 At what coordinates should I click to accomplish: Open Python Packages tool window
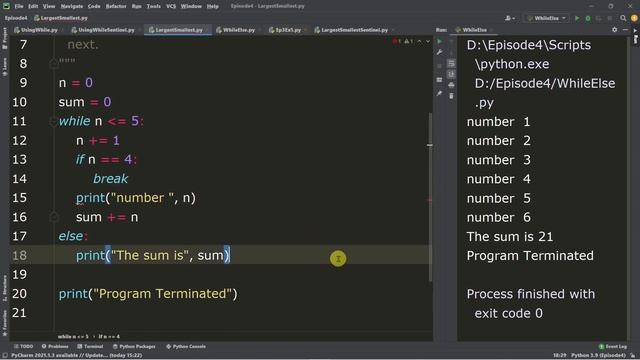[x=134, y=347]
